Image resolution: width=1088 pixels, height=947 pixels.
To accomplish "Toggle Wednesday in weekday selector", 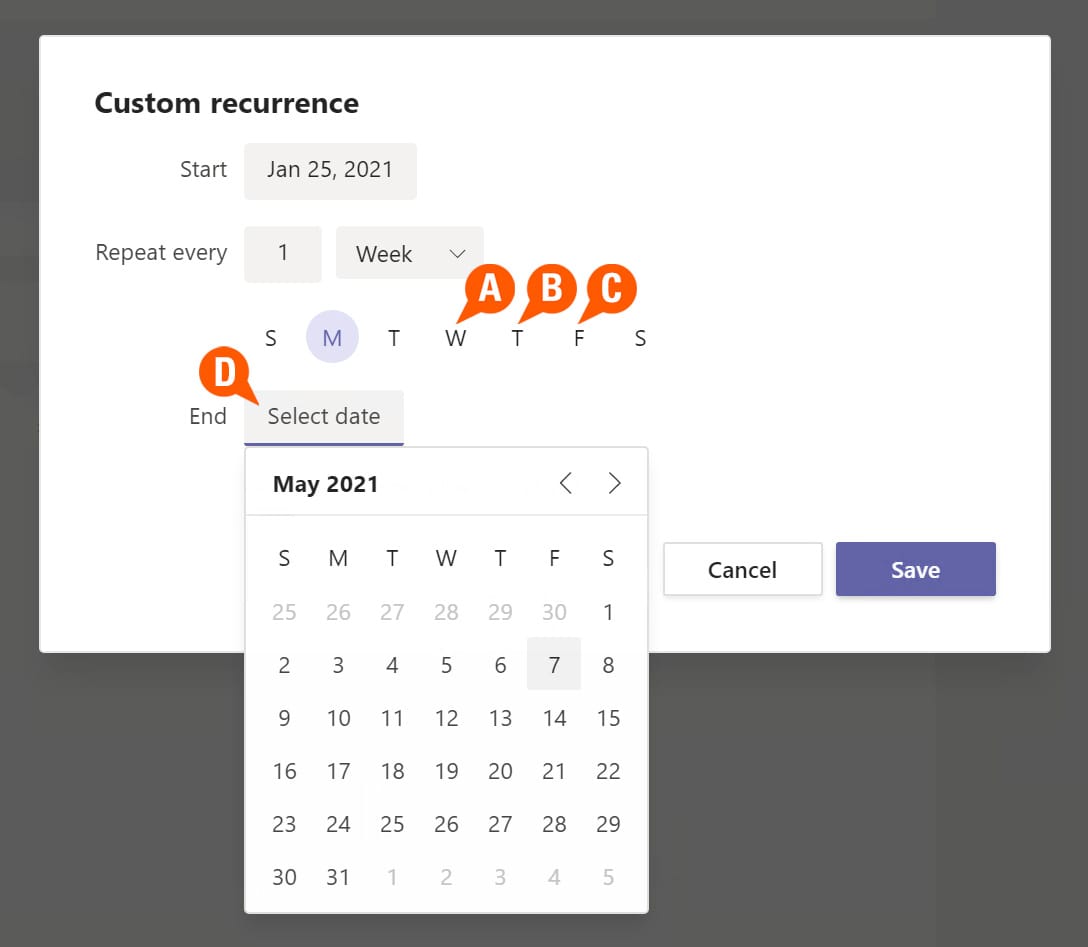I will (x=455, y=338).
